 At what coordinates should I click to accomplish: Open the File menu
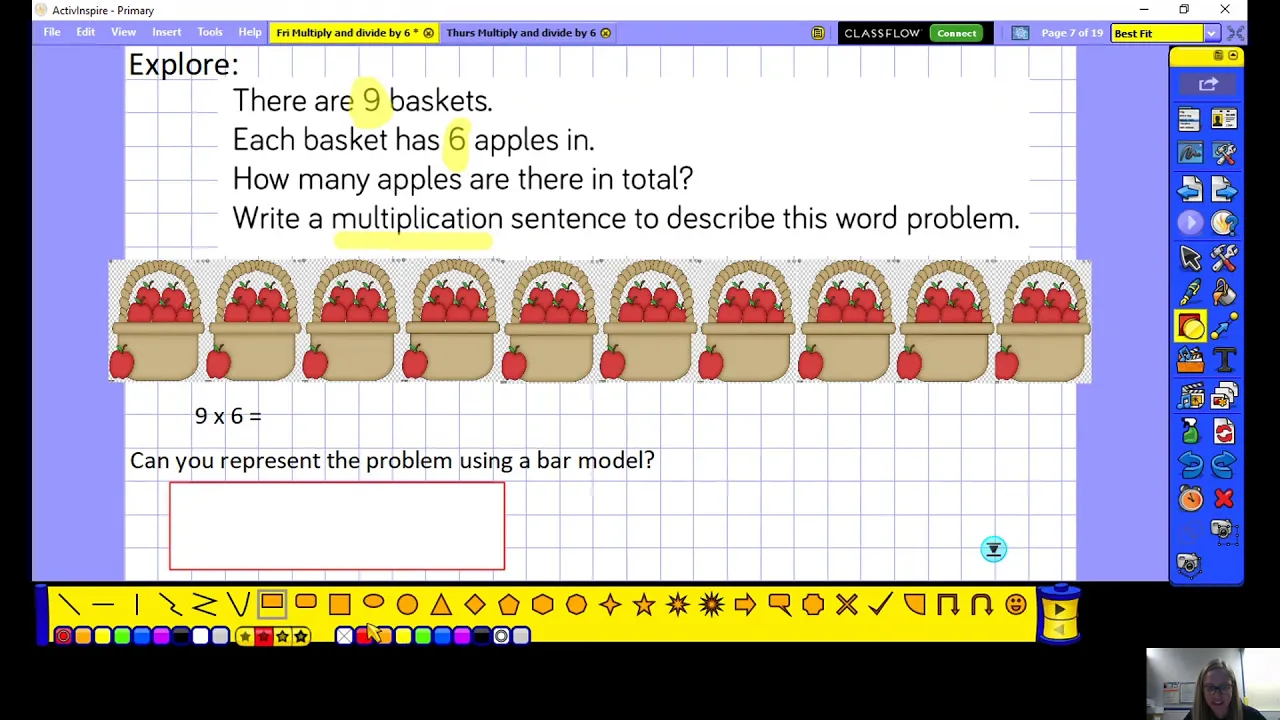coord(52,33)
